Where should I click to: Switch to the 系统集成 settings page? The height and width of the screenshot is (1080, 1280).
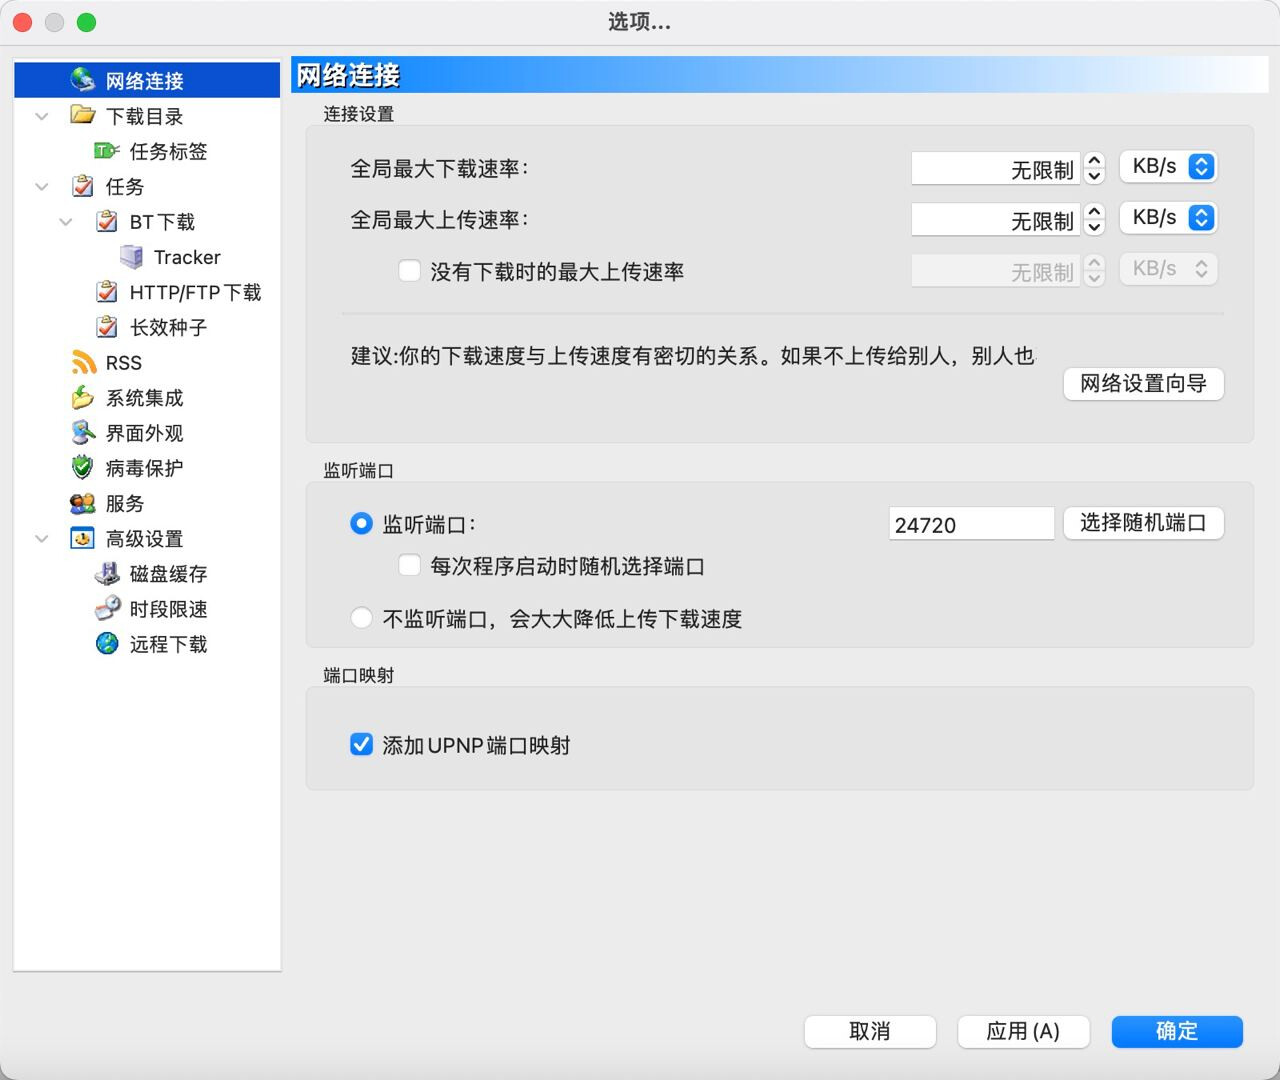point(144,398)
